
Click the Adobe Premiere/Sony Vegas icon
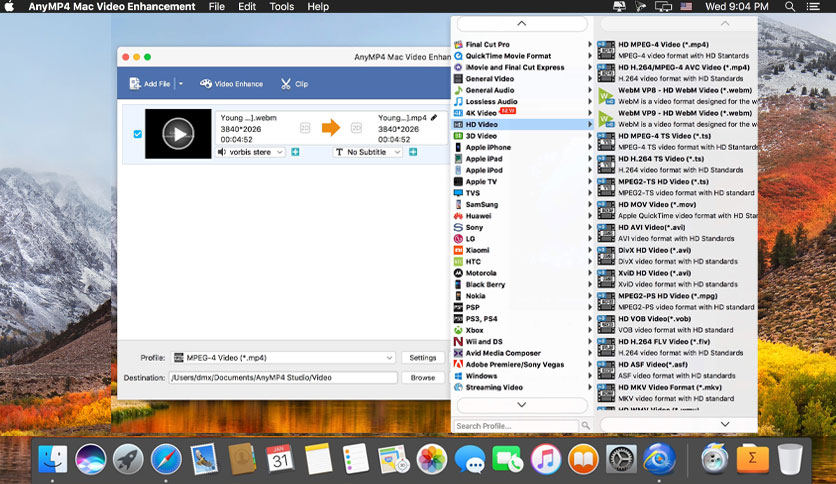pos(458,365)
